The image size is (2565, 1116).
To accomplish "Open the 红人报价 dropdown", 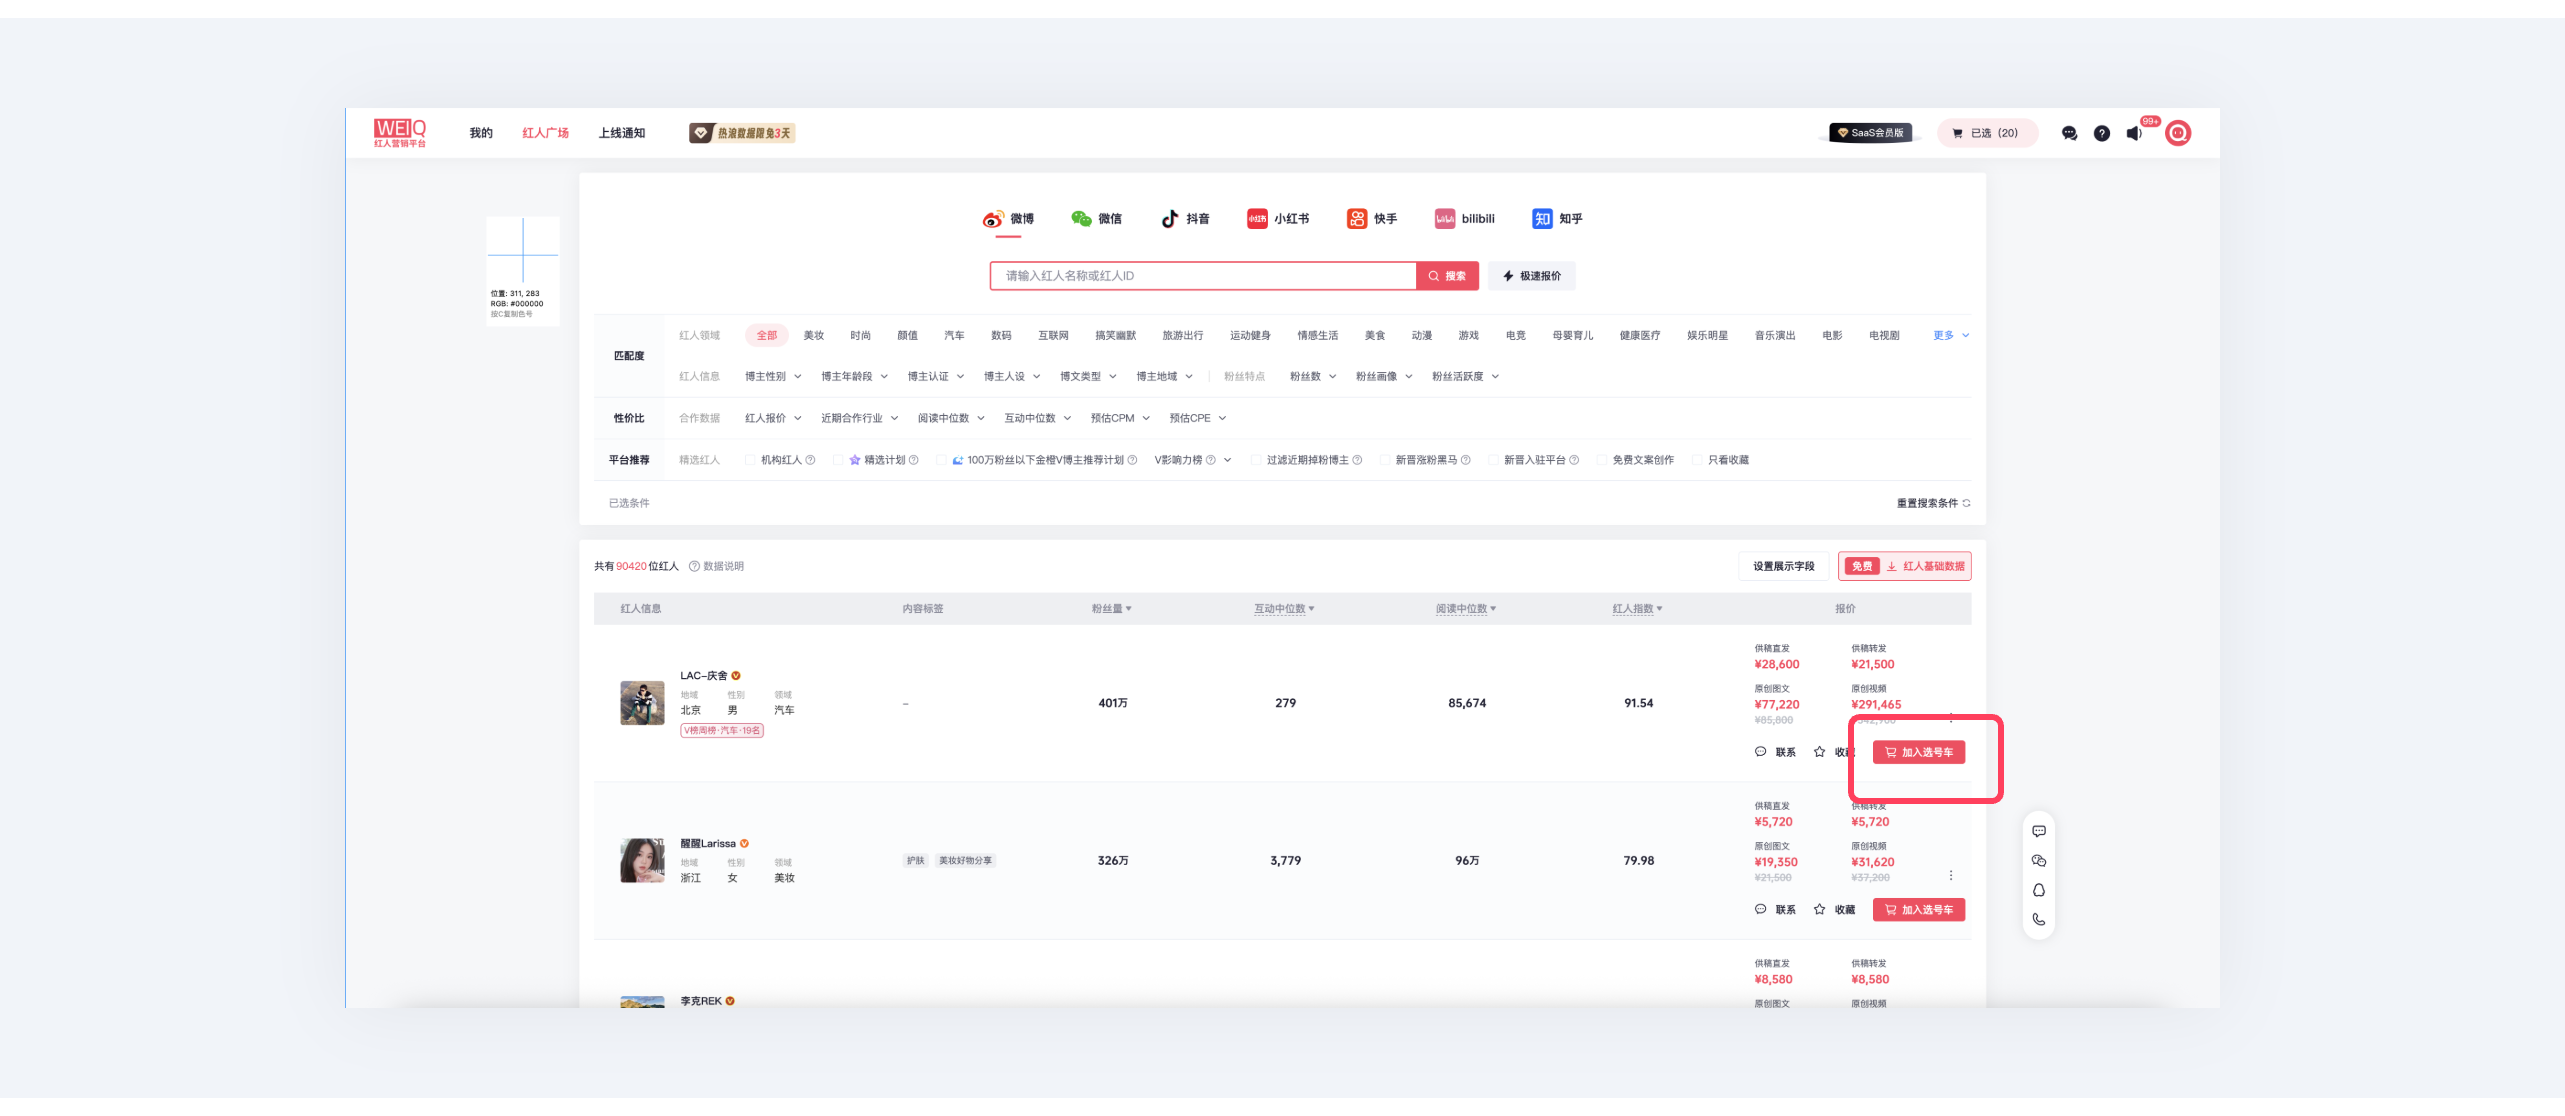I will (x=772, y=418).
